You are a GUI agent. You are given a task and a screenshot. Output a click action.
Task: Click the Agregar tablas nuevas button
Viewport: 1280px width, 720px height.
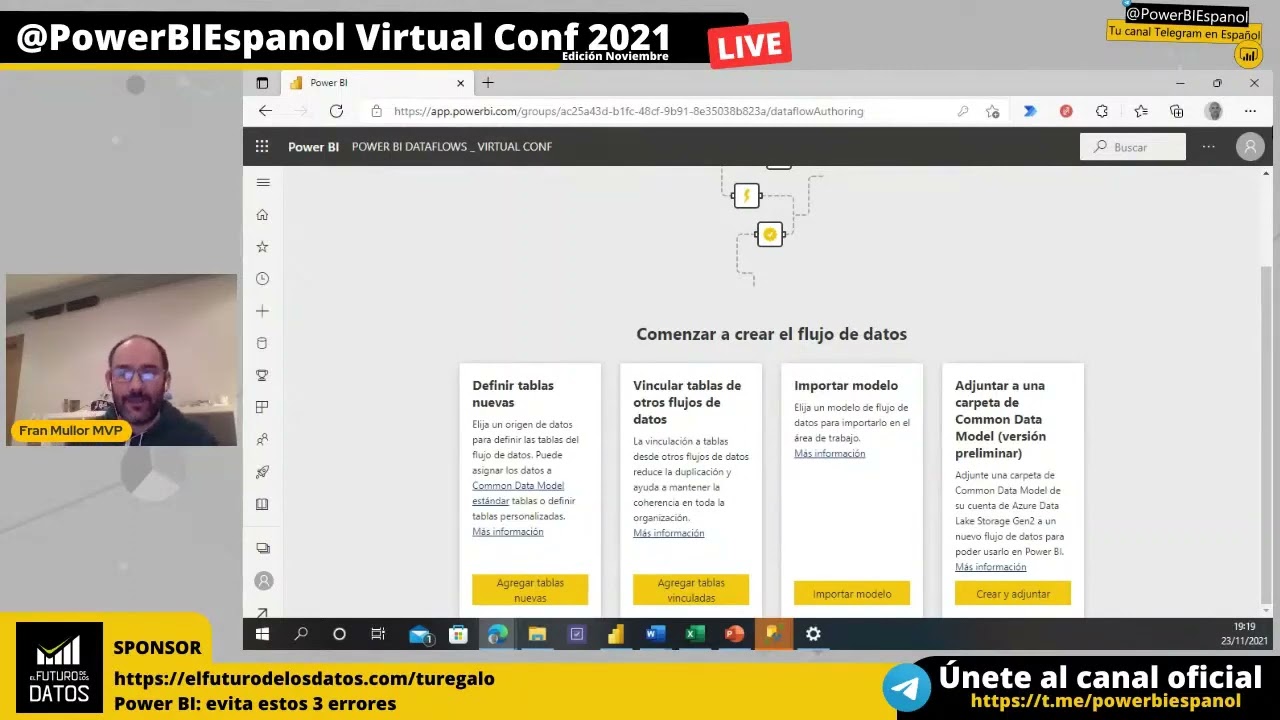click(x=530, y=590)
